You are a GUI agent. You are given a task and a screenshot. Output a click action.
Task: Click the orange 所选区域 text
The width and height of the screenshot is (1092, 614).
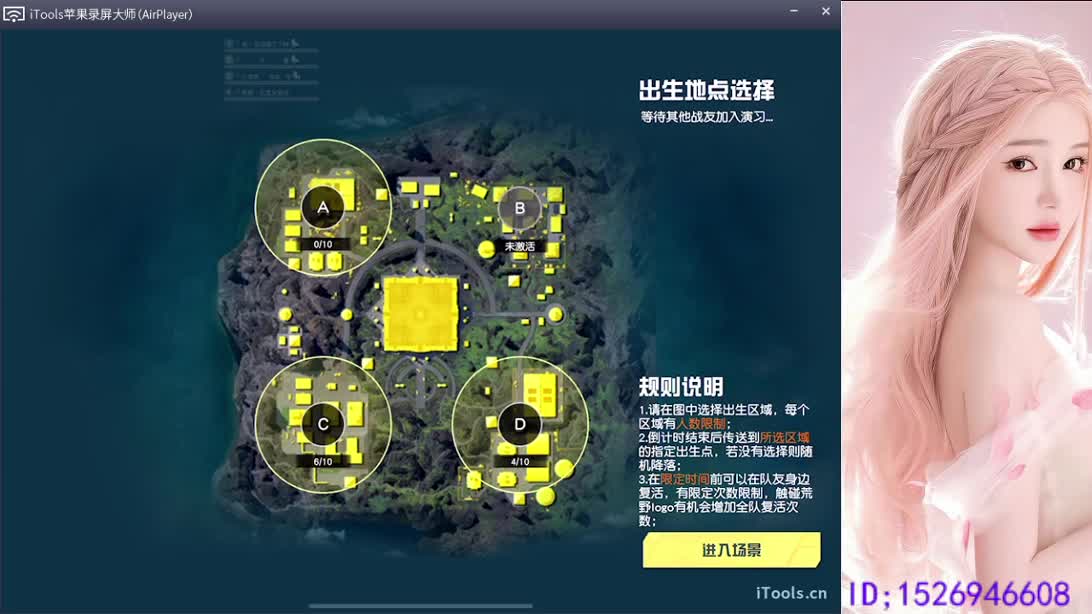pos(785,437)
